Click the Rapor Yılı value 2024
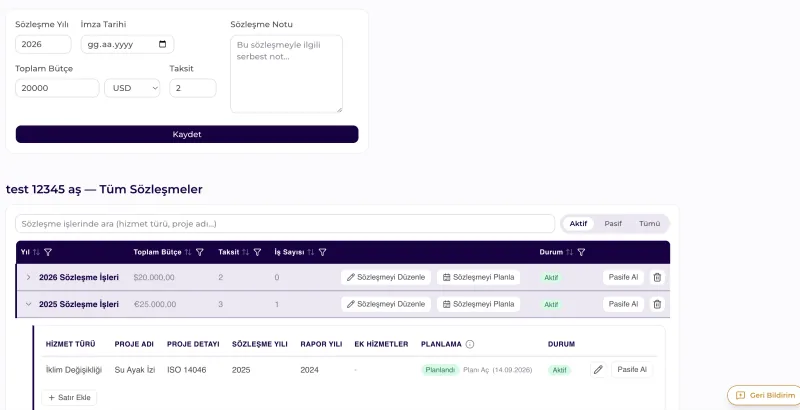Image resolution: width=800 pixels, height=410 pixels. click(310, 370)
